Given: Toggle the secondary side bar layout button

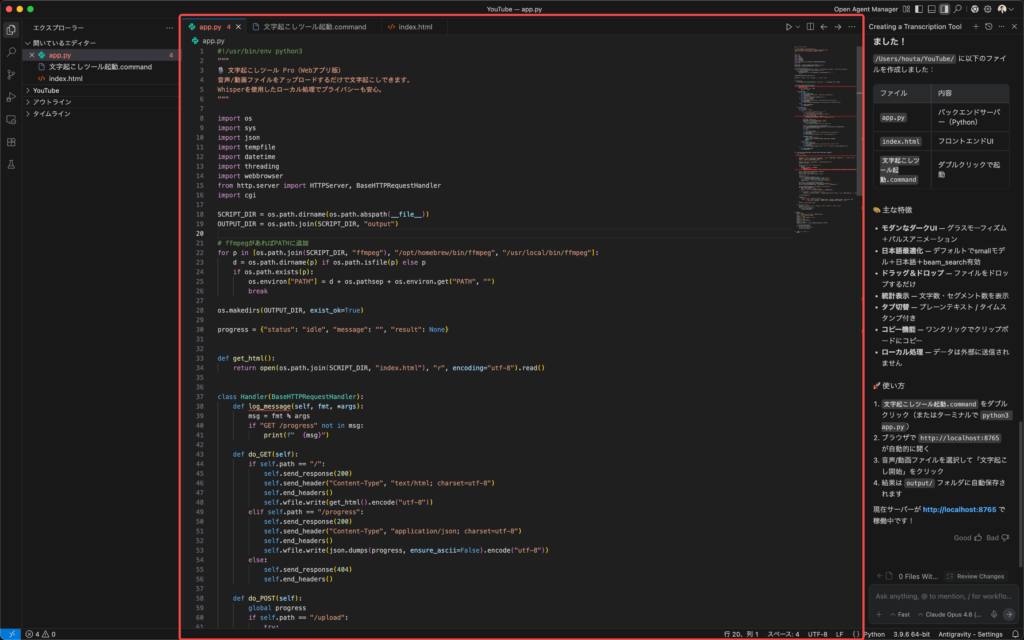Looking at the screenshot, I should [x=944, y=9].
